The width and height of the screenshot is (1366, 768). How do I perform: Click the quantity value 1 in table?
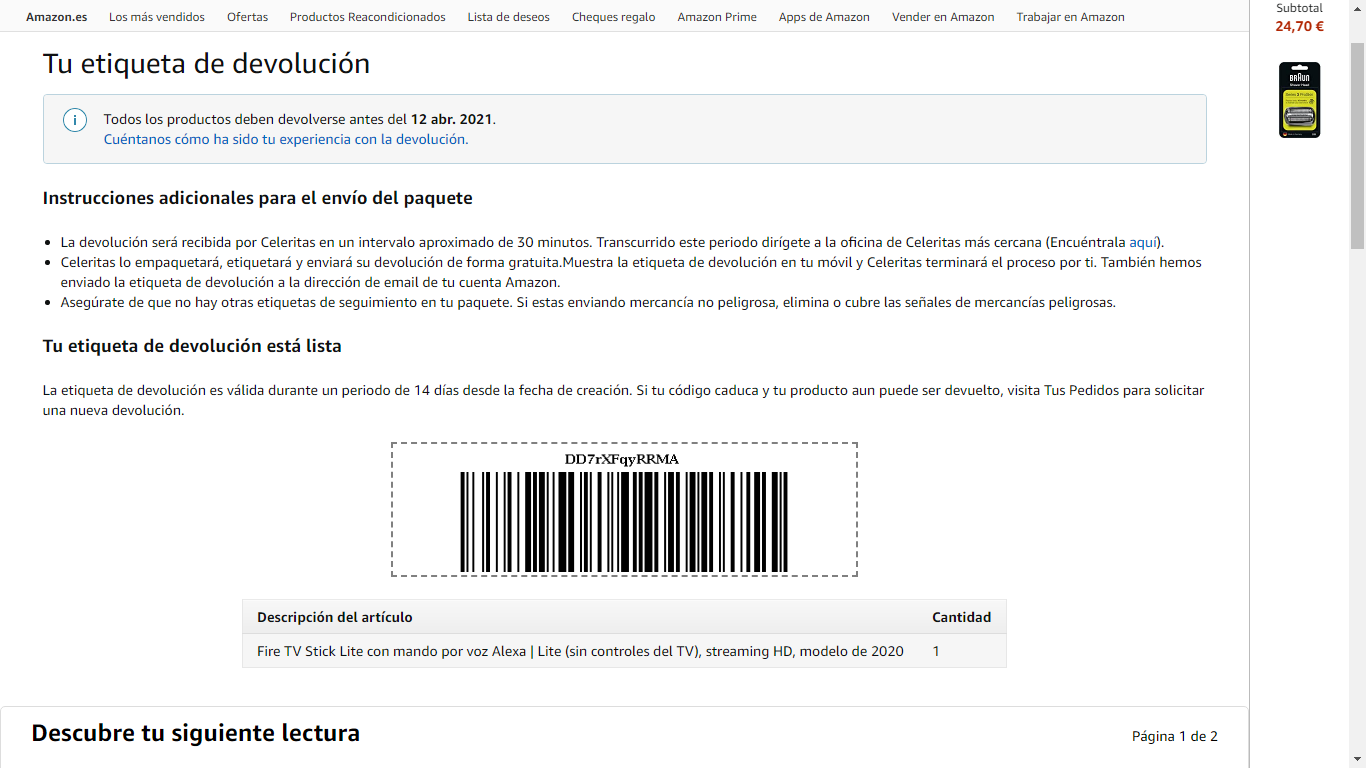click(936, 651)
